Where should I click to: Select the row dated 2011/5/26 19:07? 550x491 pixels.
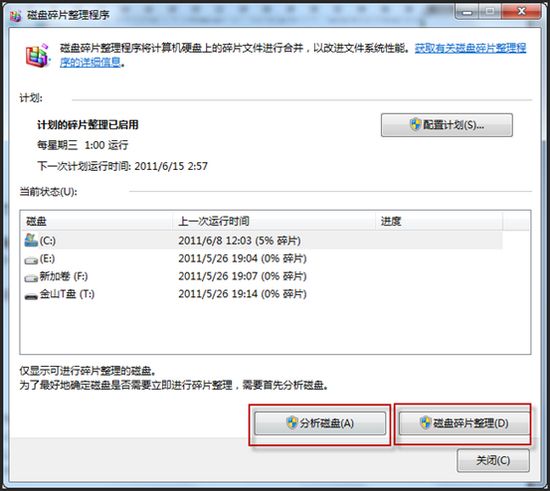tap(262, 276)
